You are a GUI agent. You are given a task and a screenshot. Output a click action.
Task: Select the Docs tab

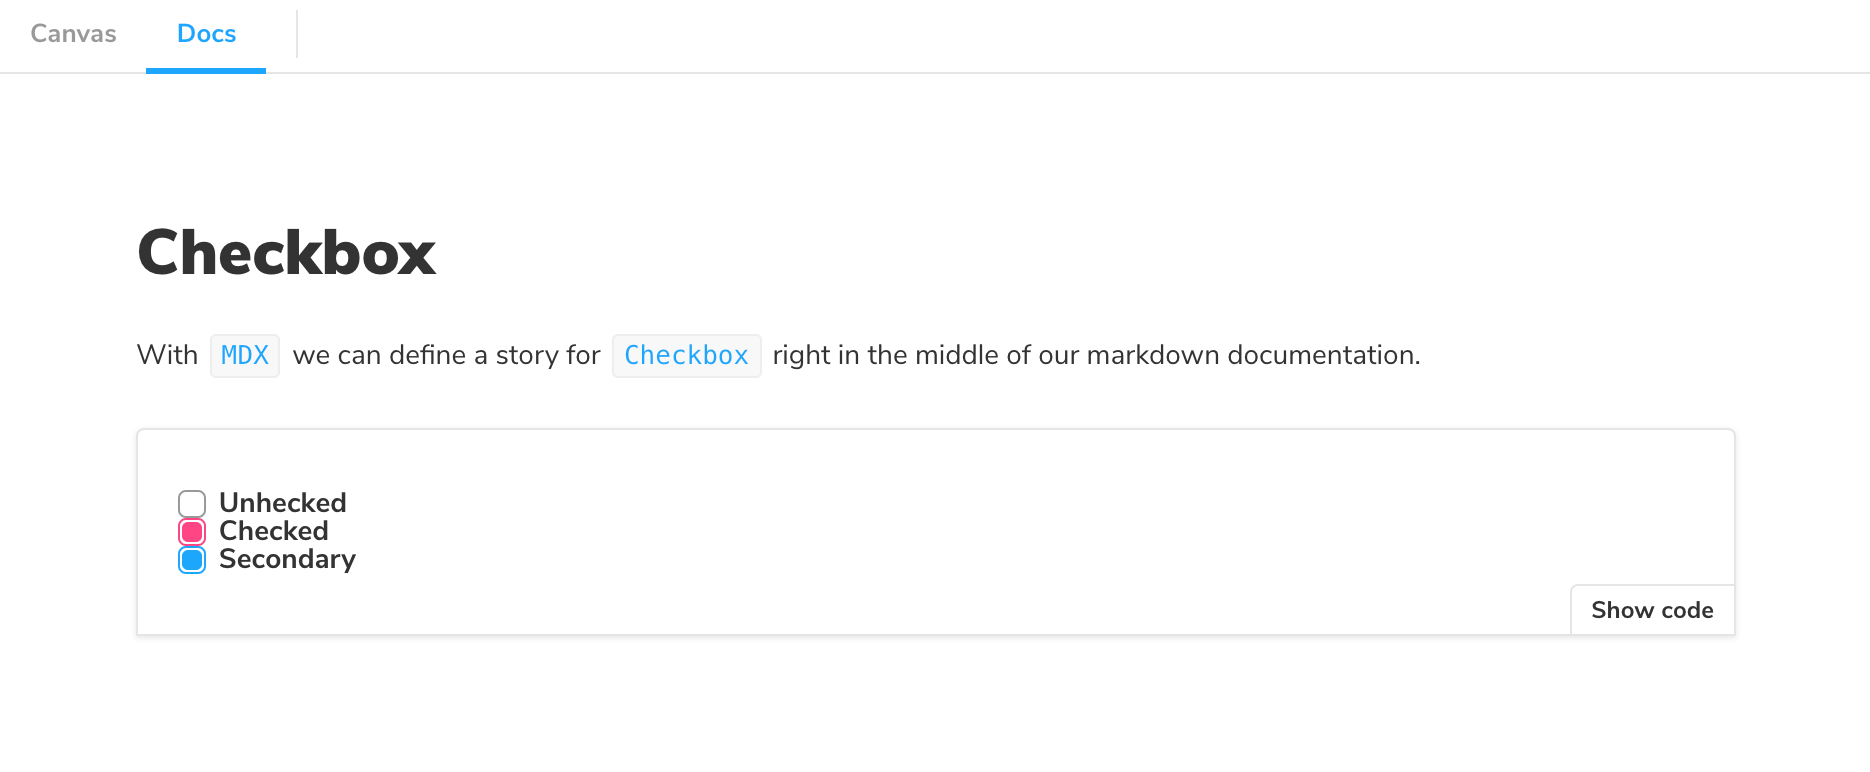[x=206, y=34]
